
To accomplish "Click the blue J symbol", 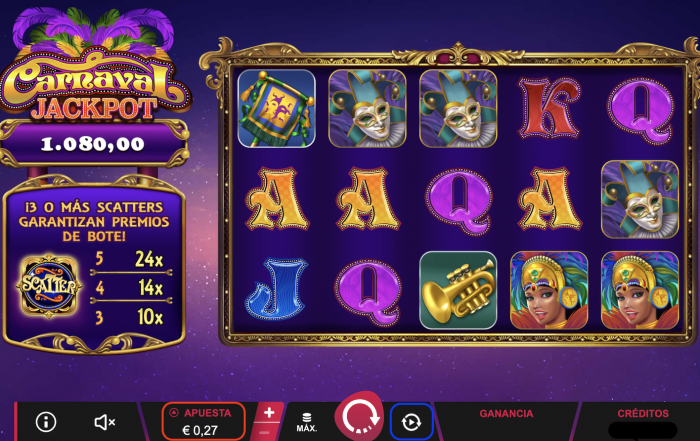I will click(x=276, y=288).
